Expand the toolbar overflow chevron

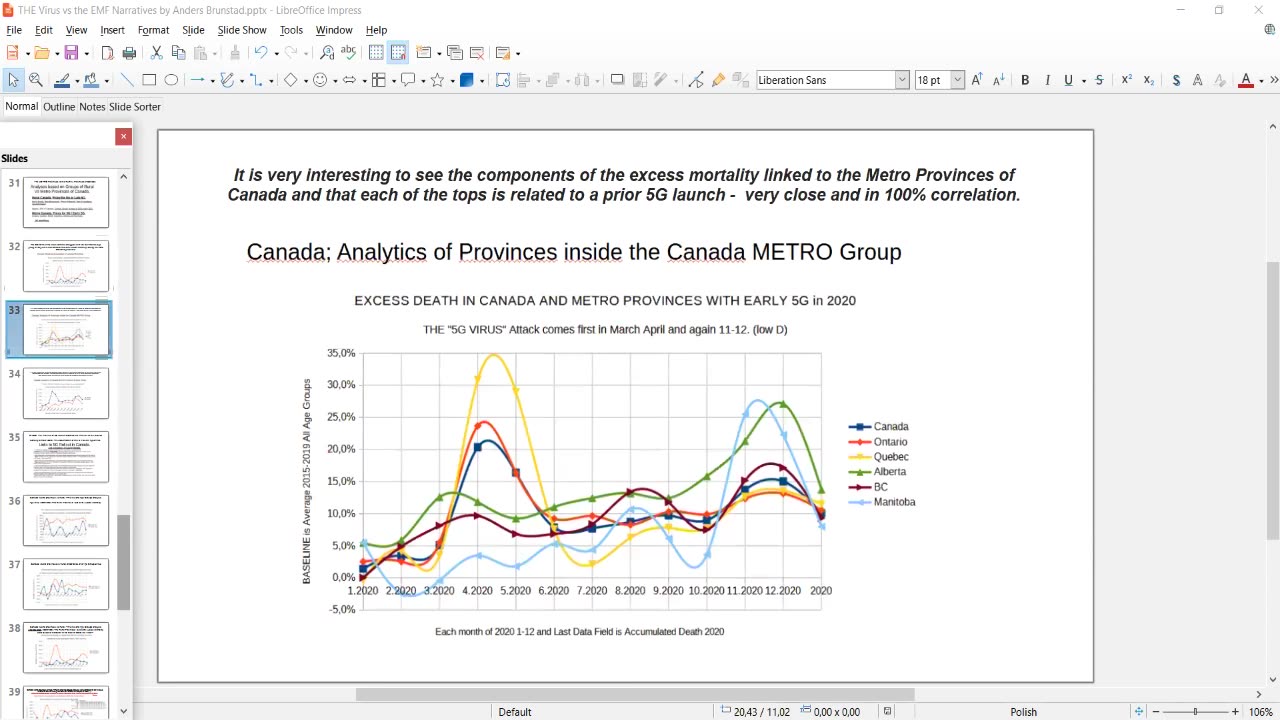1274,80
